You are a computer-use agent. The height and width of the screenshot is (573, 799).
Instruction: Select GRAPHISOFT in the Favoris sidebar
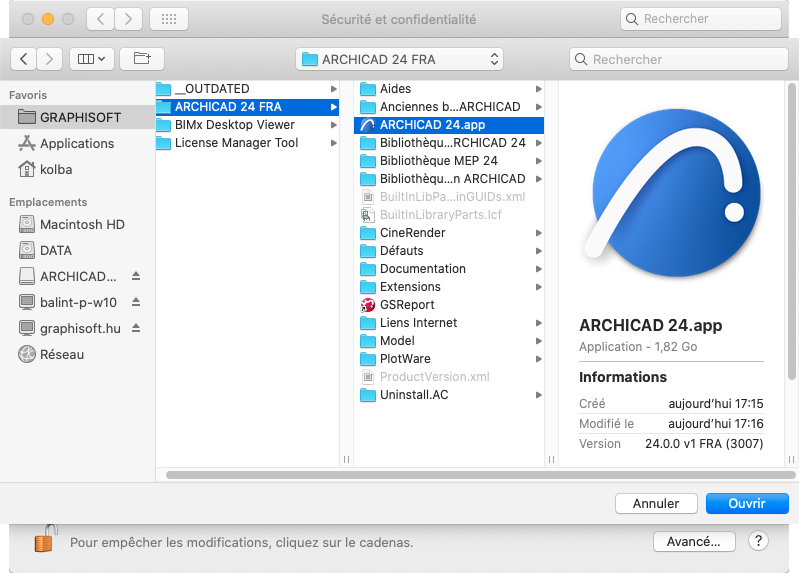click(77, 117)
